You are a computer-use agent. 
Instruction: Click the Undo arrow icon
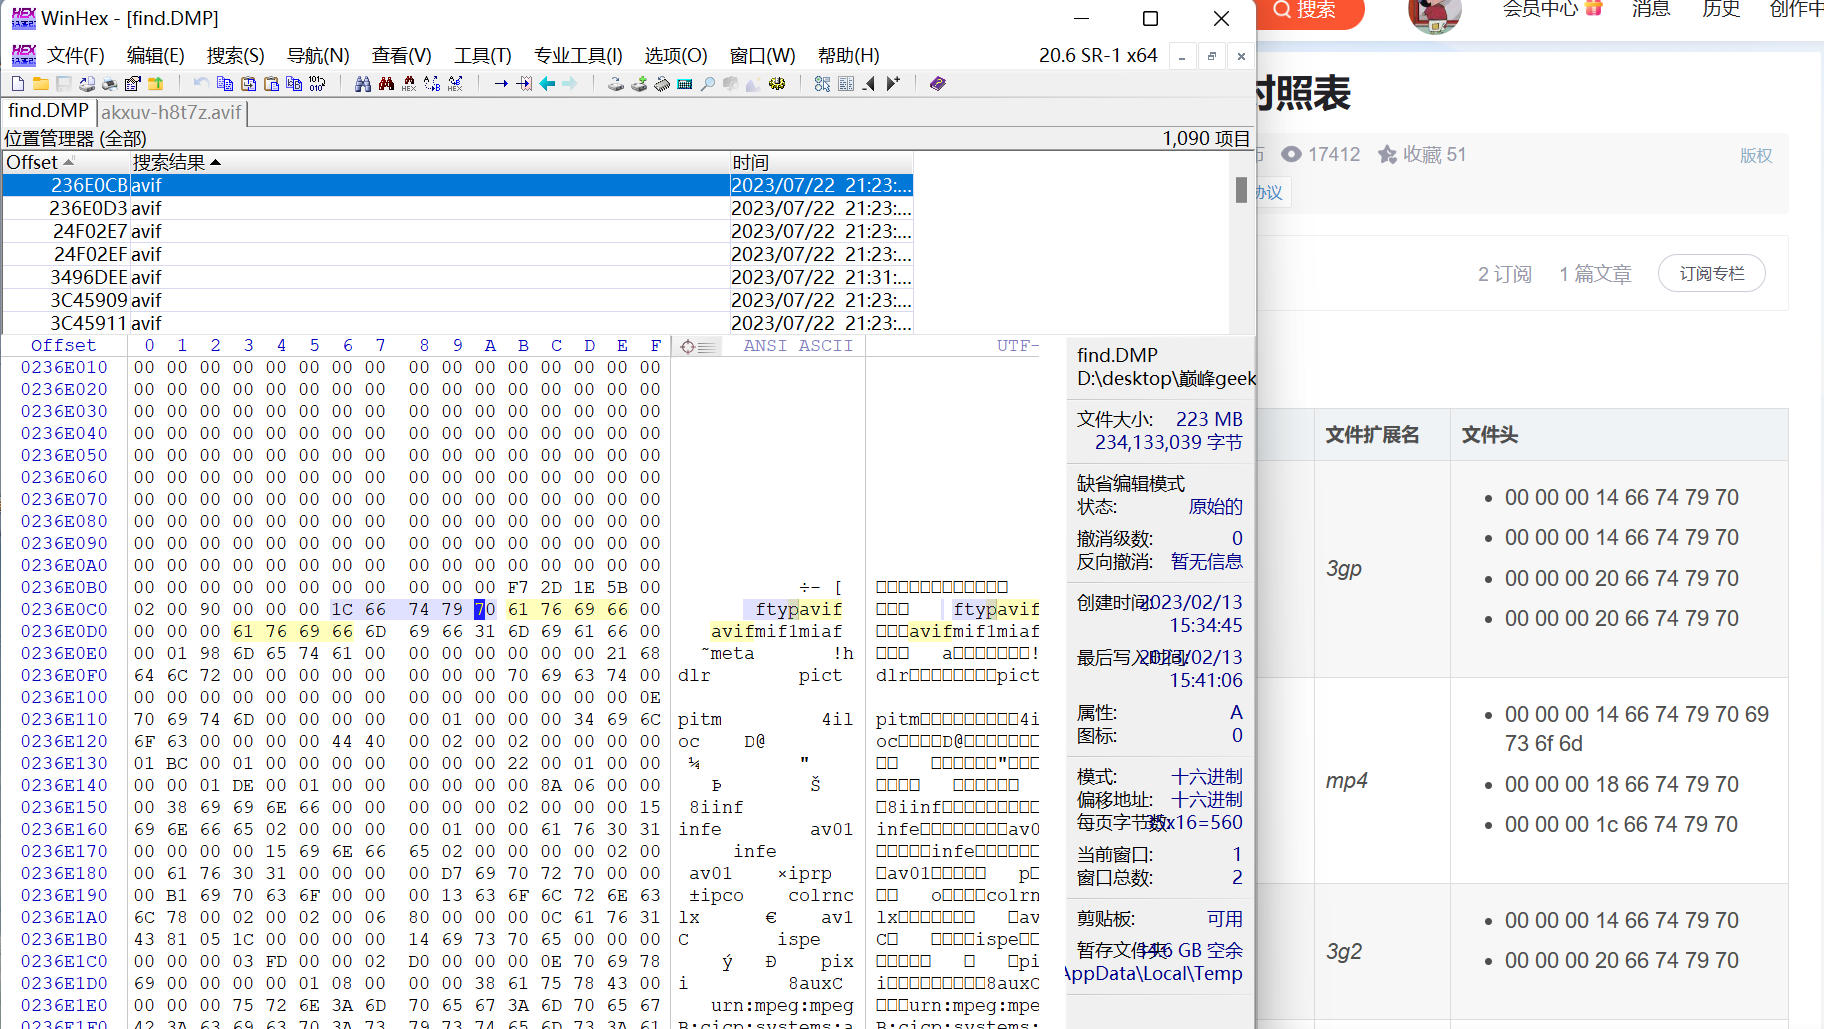pos(201,84)
